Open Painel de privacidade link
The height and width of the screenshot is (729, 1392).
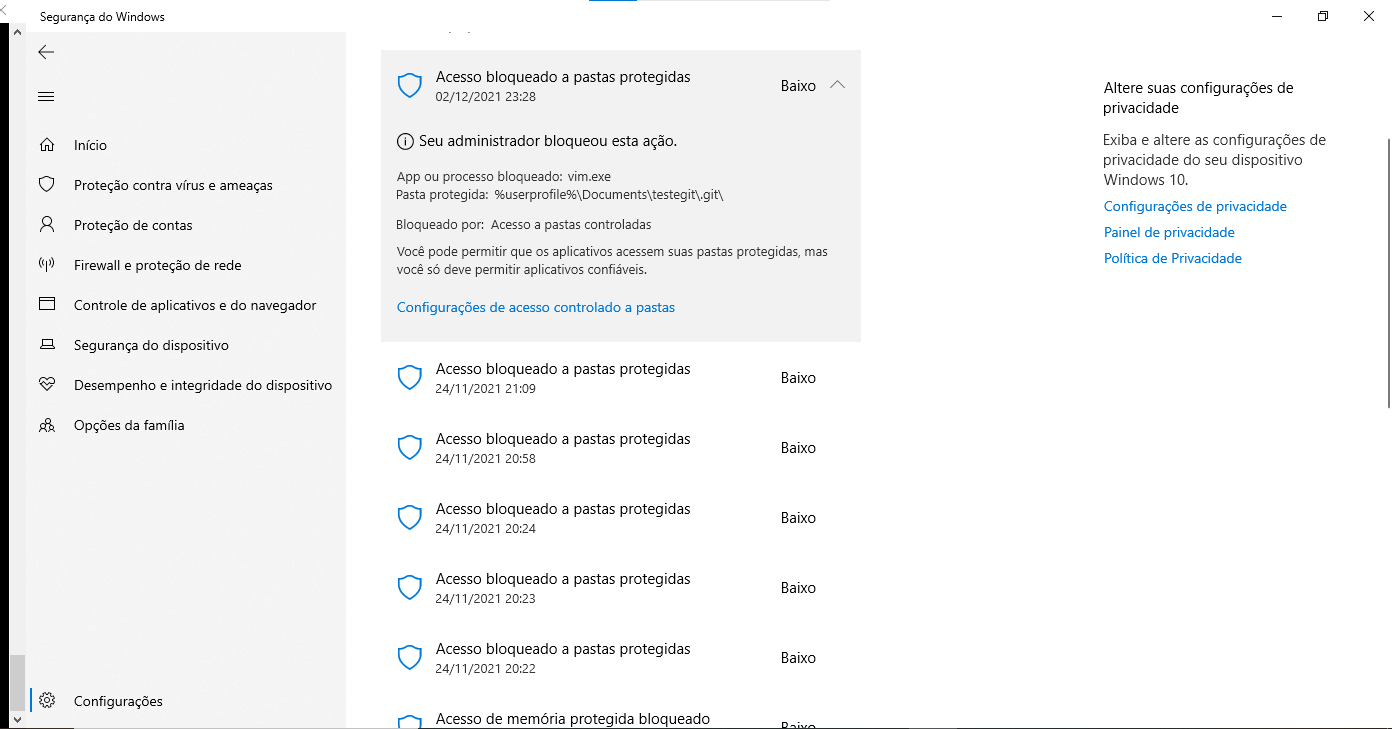[x=1169, y=232]
